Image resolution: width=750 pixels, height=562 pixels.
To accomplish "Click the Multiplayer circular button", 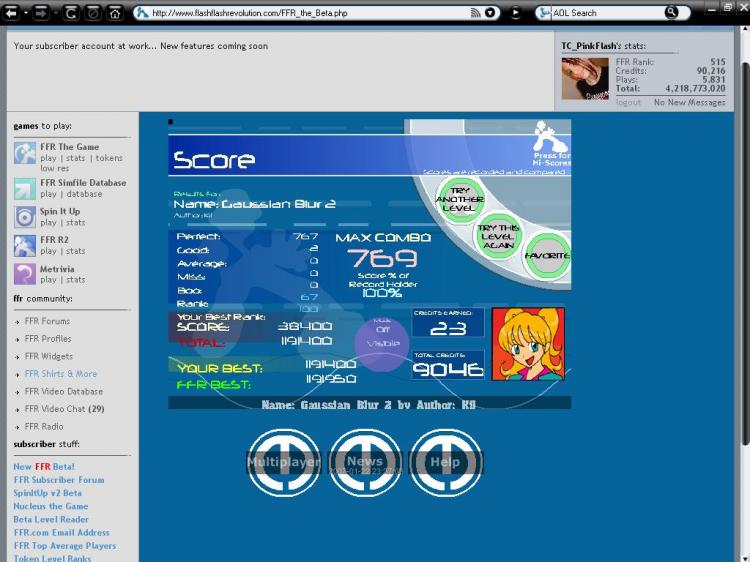I will click(284, 462).
